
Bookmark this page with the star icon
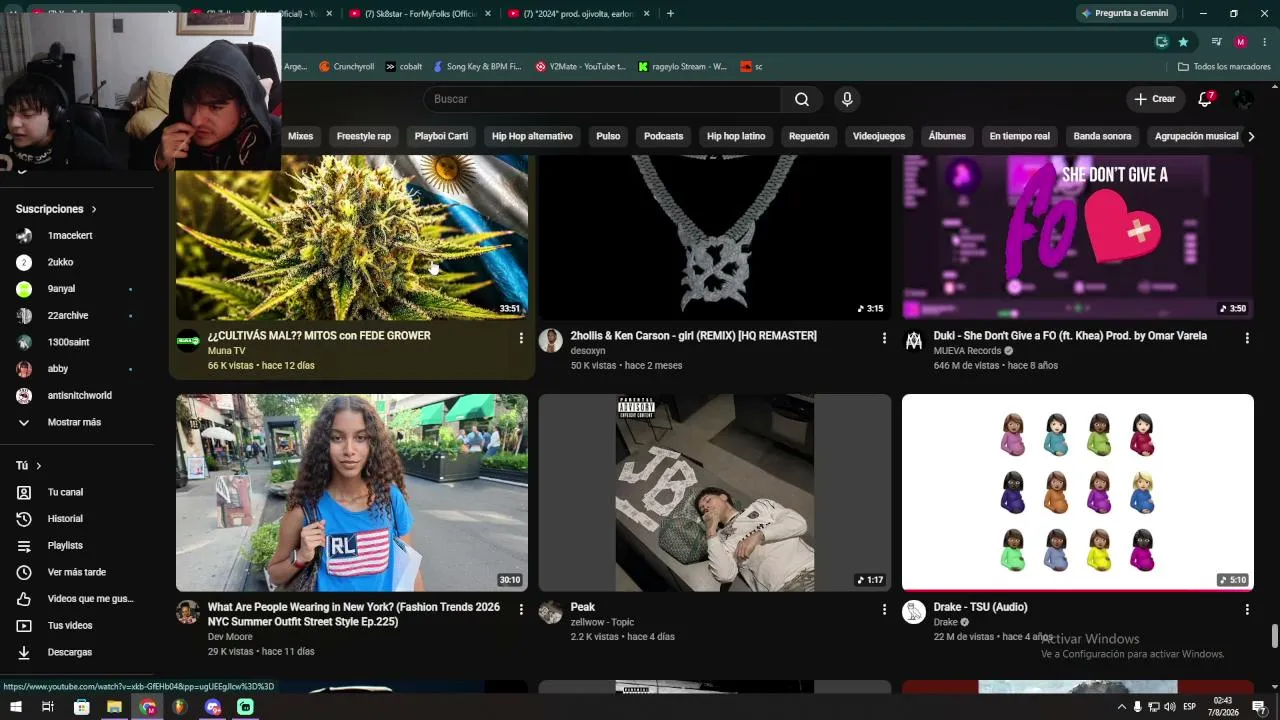[1183, 42]
